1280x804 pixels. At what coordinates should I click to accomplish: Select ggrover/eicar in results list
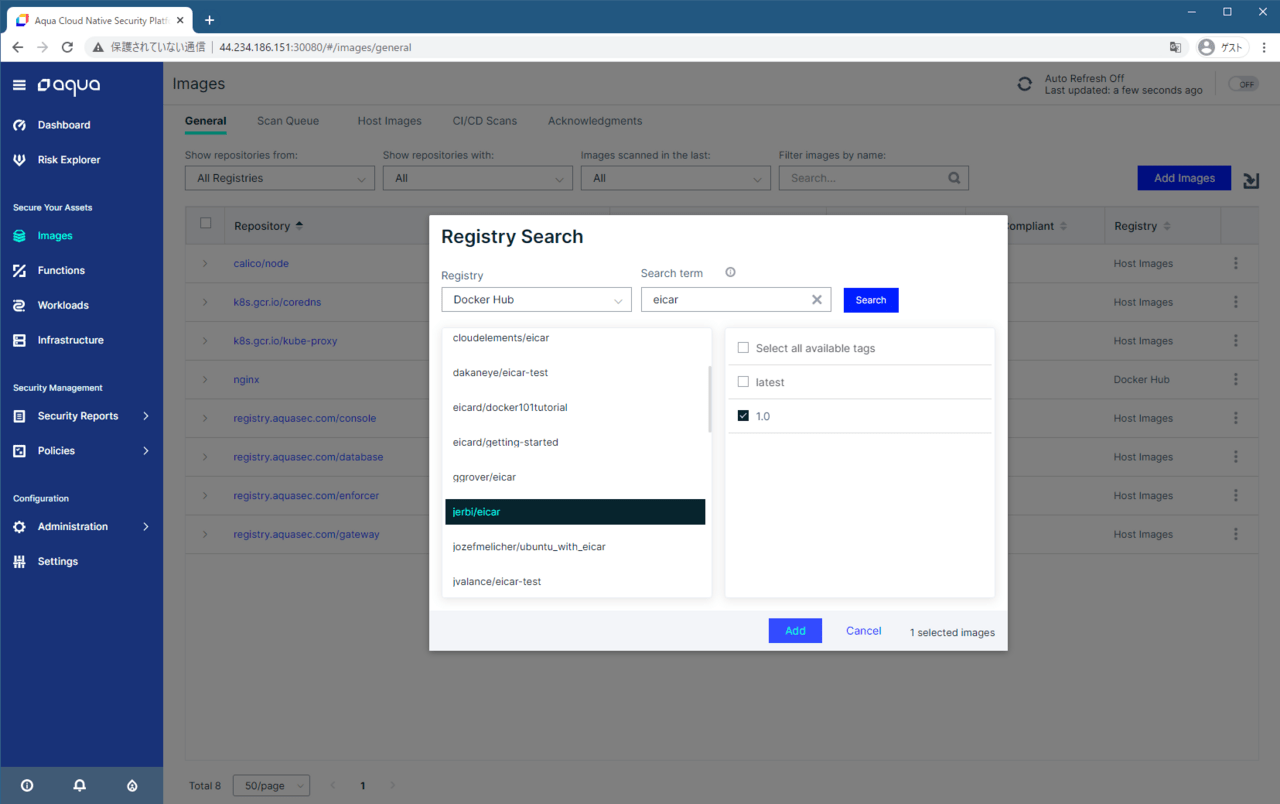tap(484, 477)
